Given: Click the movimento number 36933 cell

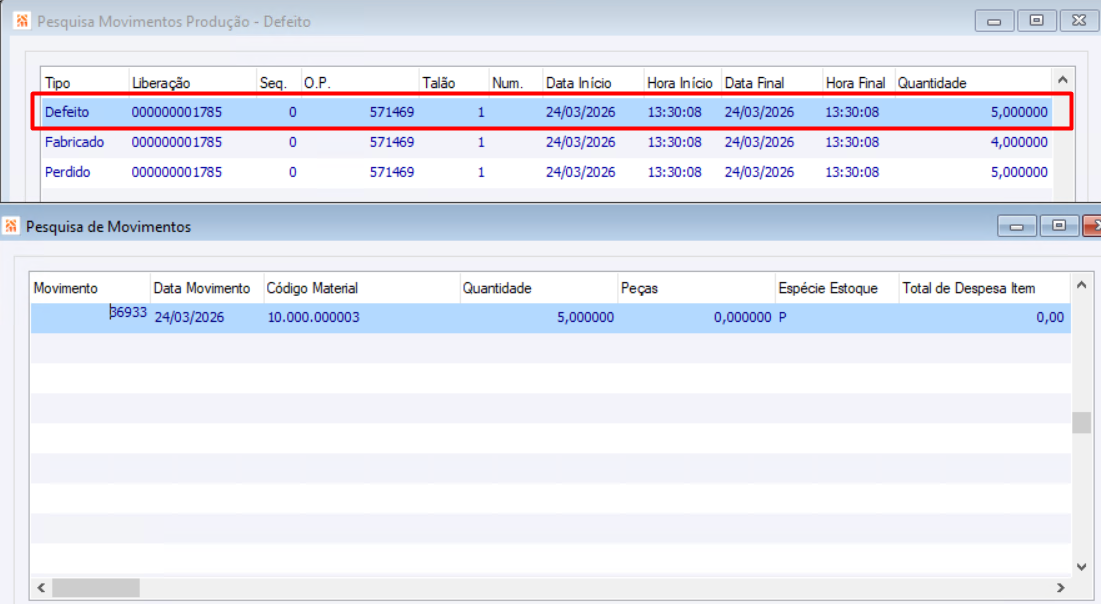Looking at the screenshot, I should pyautogui.click(x=128, y=313).
